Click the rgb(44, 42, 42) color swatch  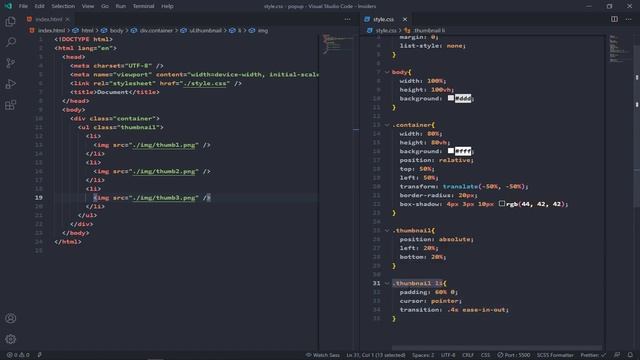pos(502,203)
